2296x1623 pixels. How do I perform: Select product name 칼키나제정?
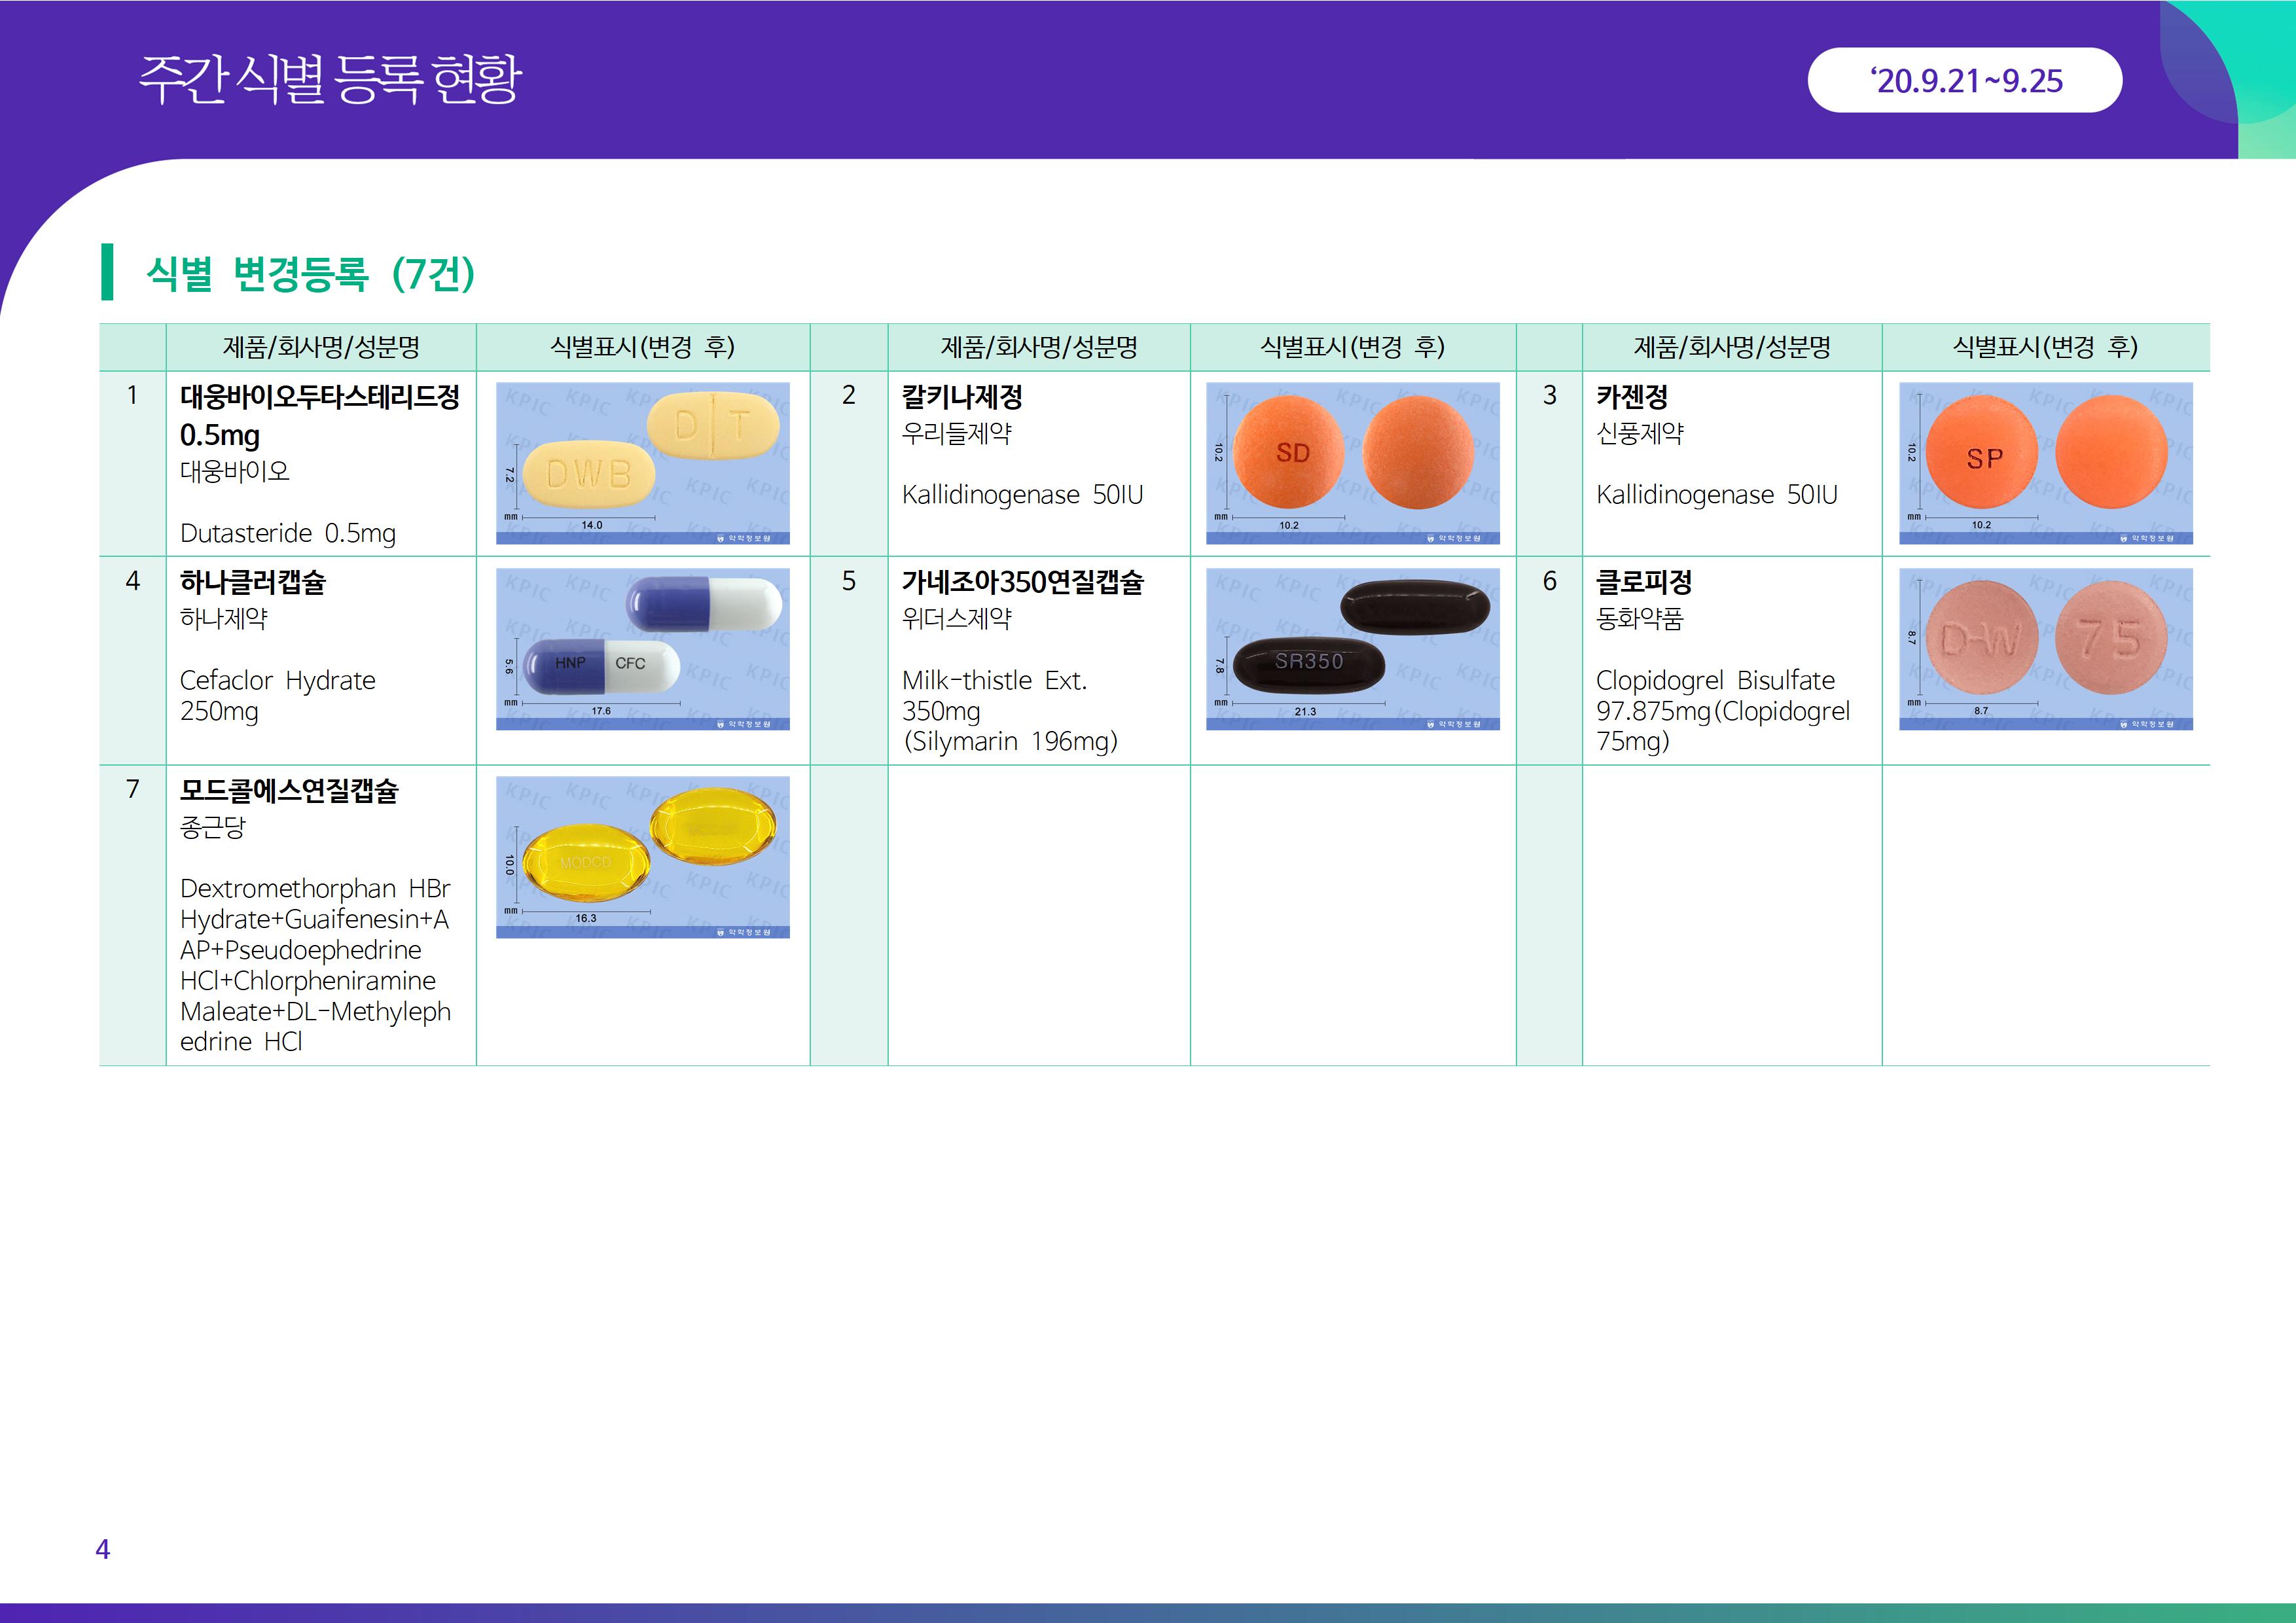[962, 397]
